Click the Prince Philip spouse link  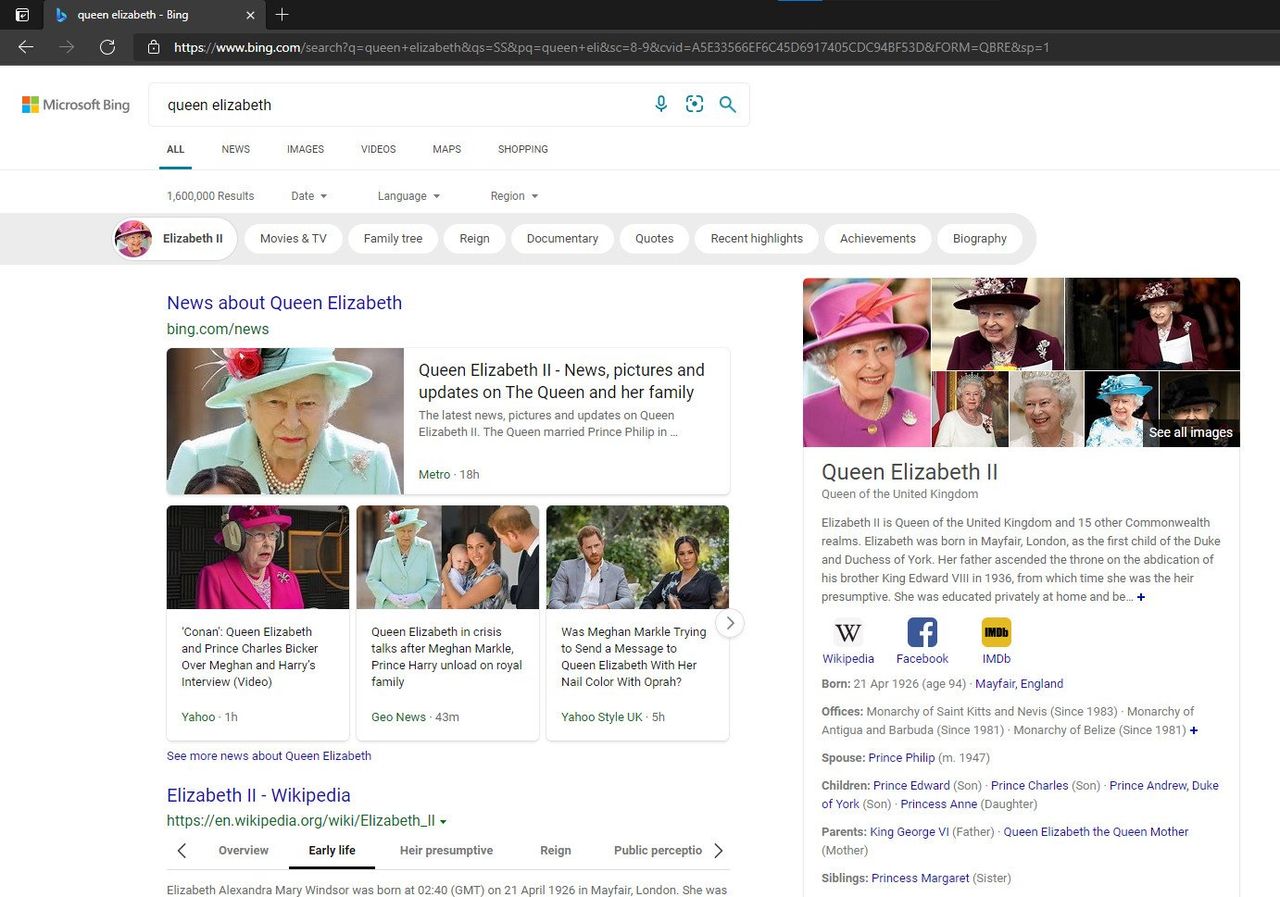[x=901, y=758]
